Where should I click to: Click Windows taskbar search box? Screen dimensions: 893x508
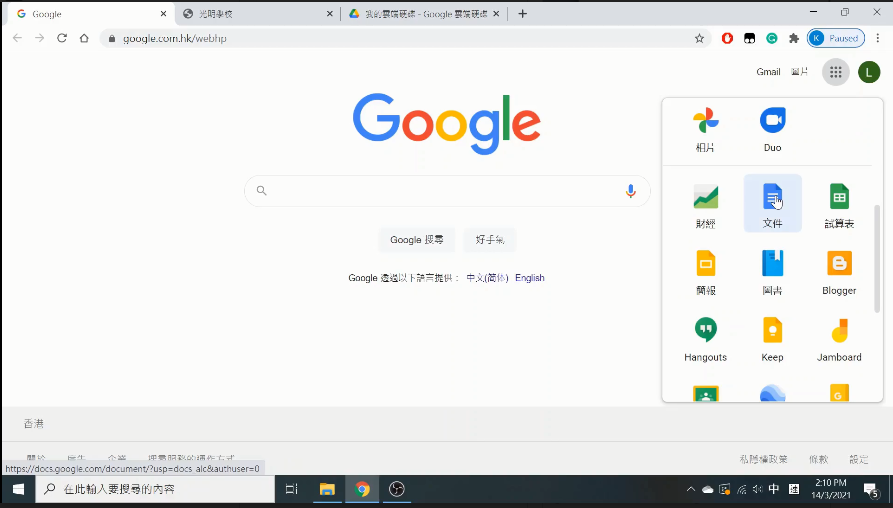point(155,489)
